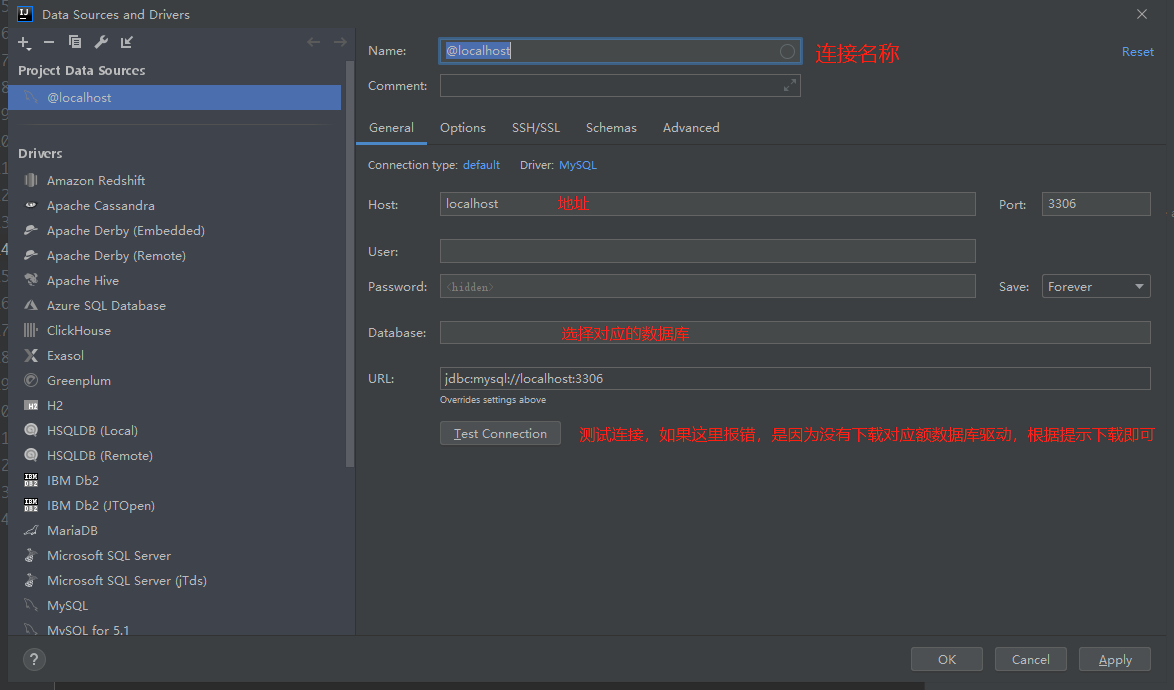Switch to the Schemas tab
The width and height of the screenshot is (1174, 690).
611,127
